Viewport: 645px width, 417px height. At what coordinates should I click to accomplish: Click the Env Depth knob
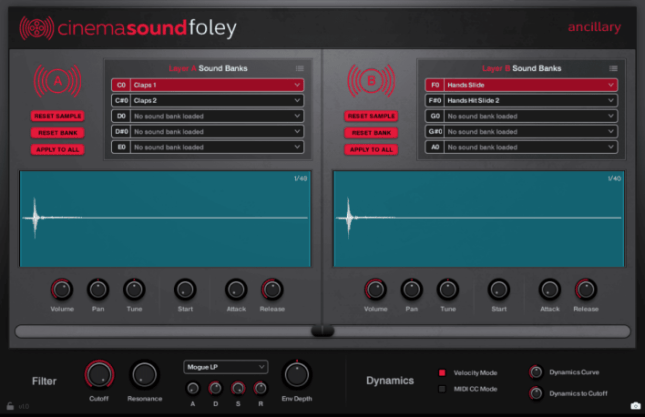(x=297, y=375)
